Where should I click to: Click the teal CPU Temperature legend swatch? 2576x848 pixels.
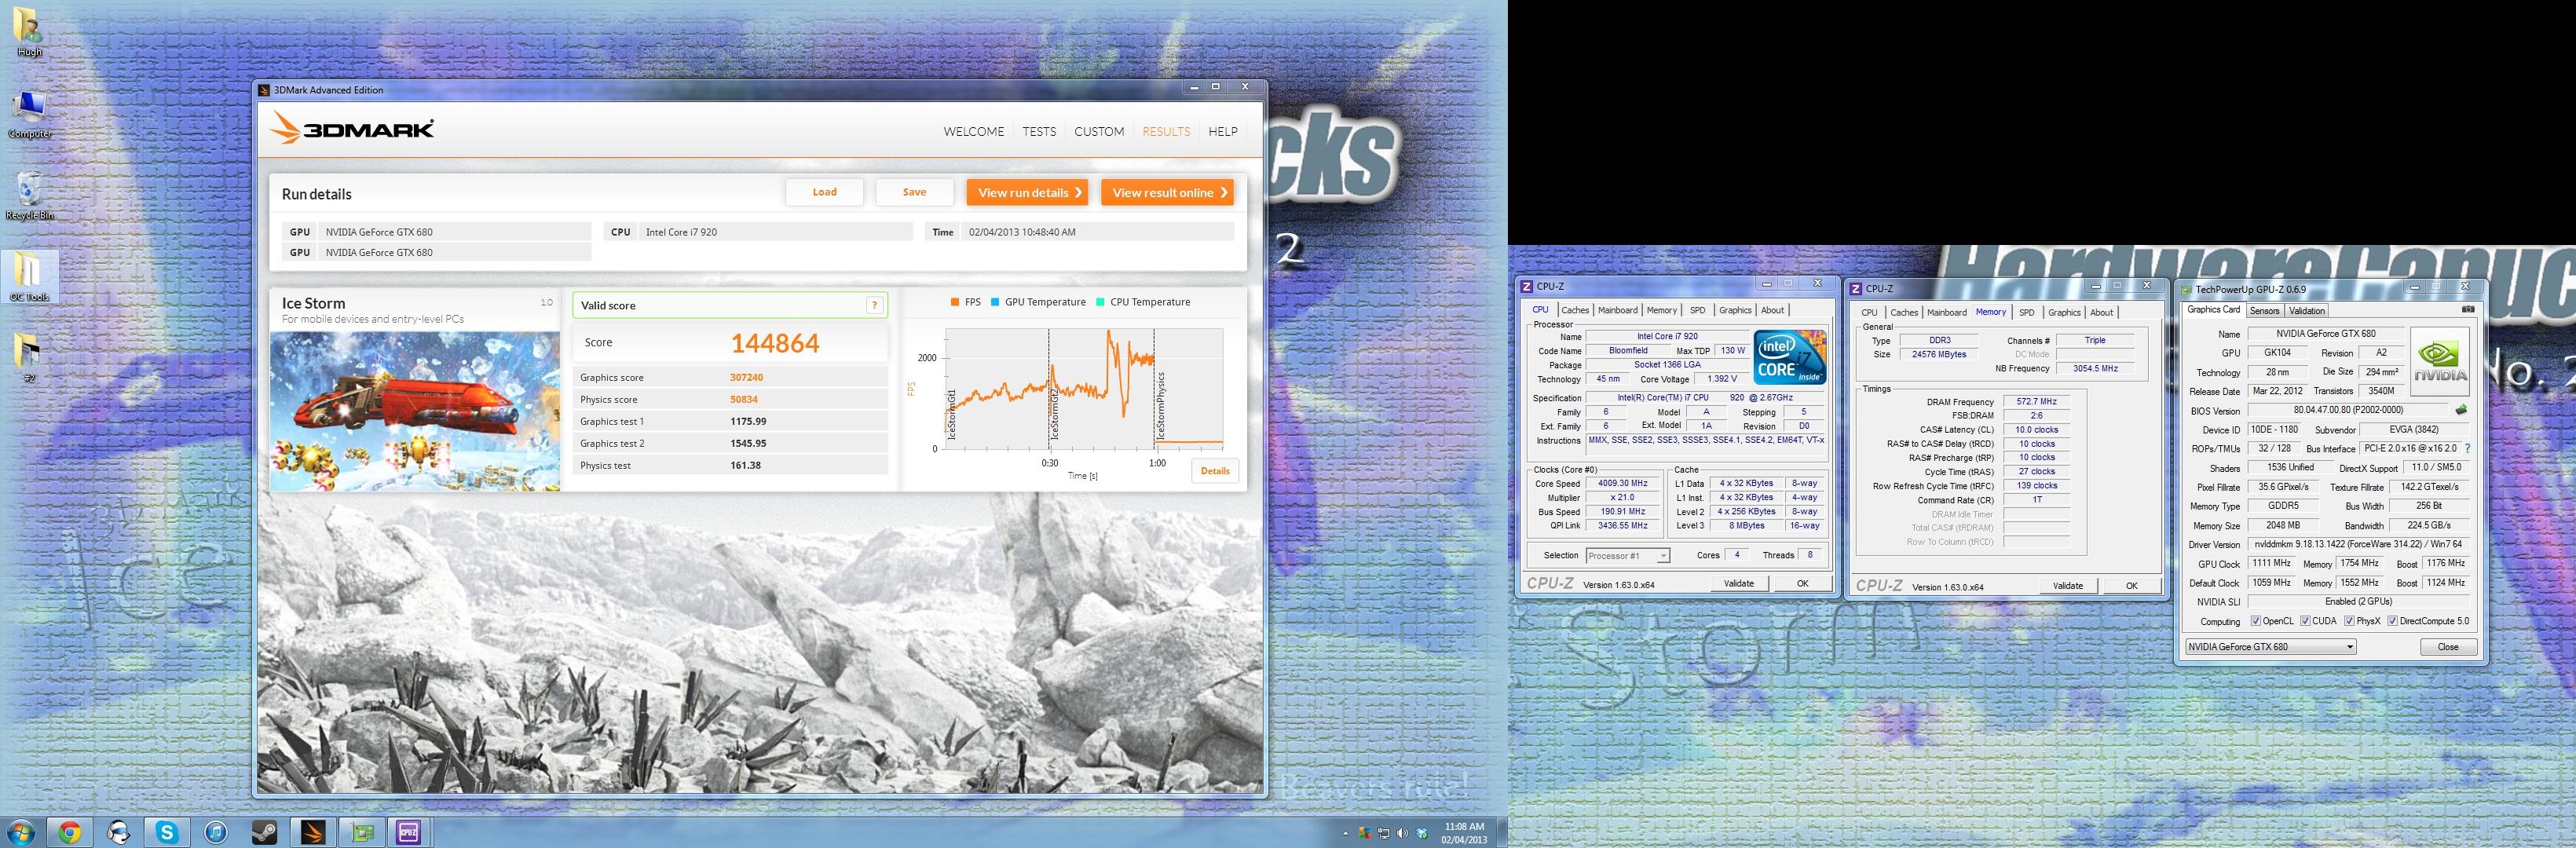pyautogui.click(x=1100, y=302)
